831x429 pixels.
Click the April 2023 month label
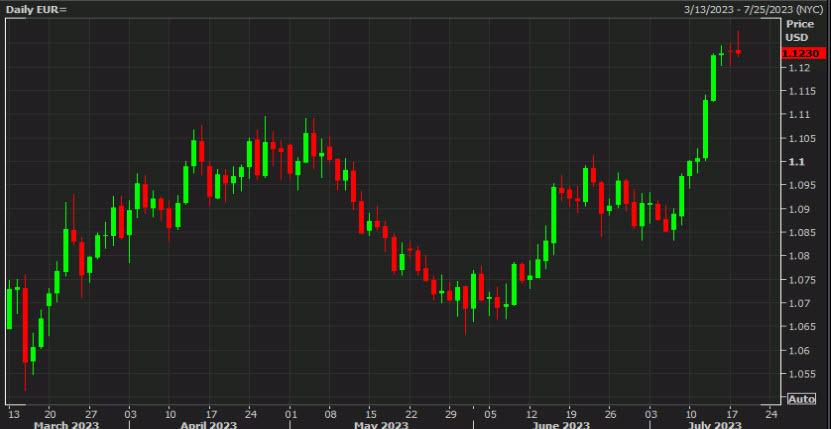(x=208, y=425)
